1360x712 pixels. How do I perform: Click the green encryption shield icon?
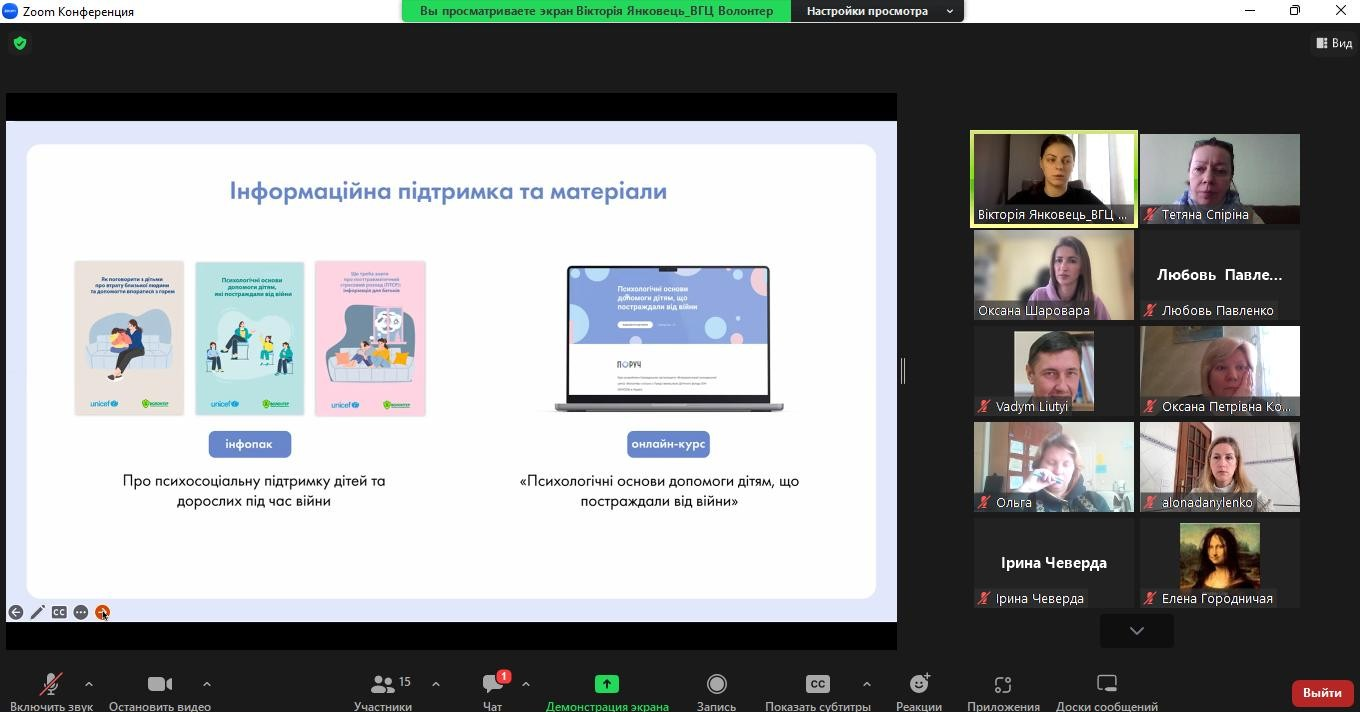20,43
